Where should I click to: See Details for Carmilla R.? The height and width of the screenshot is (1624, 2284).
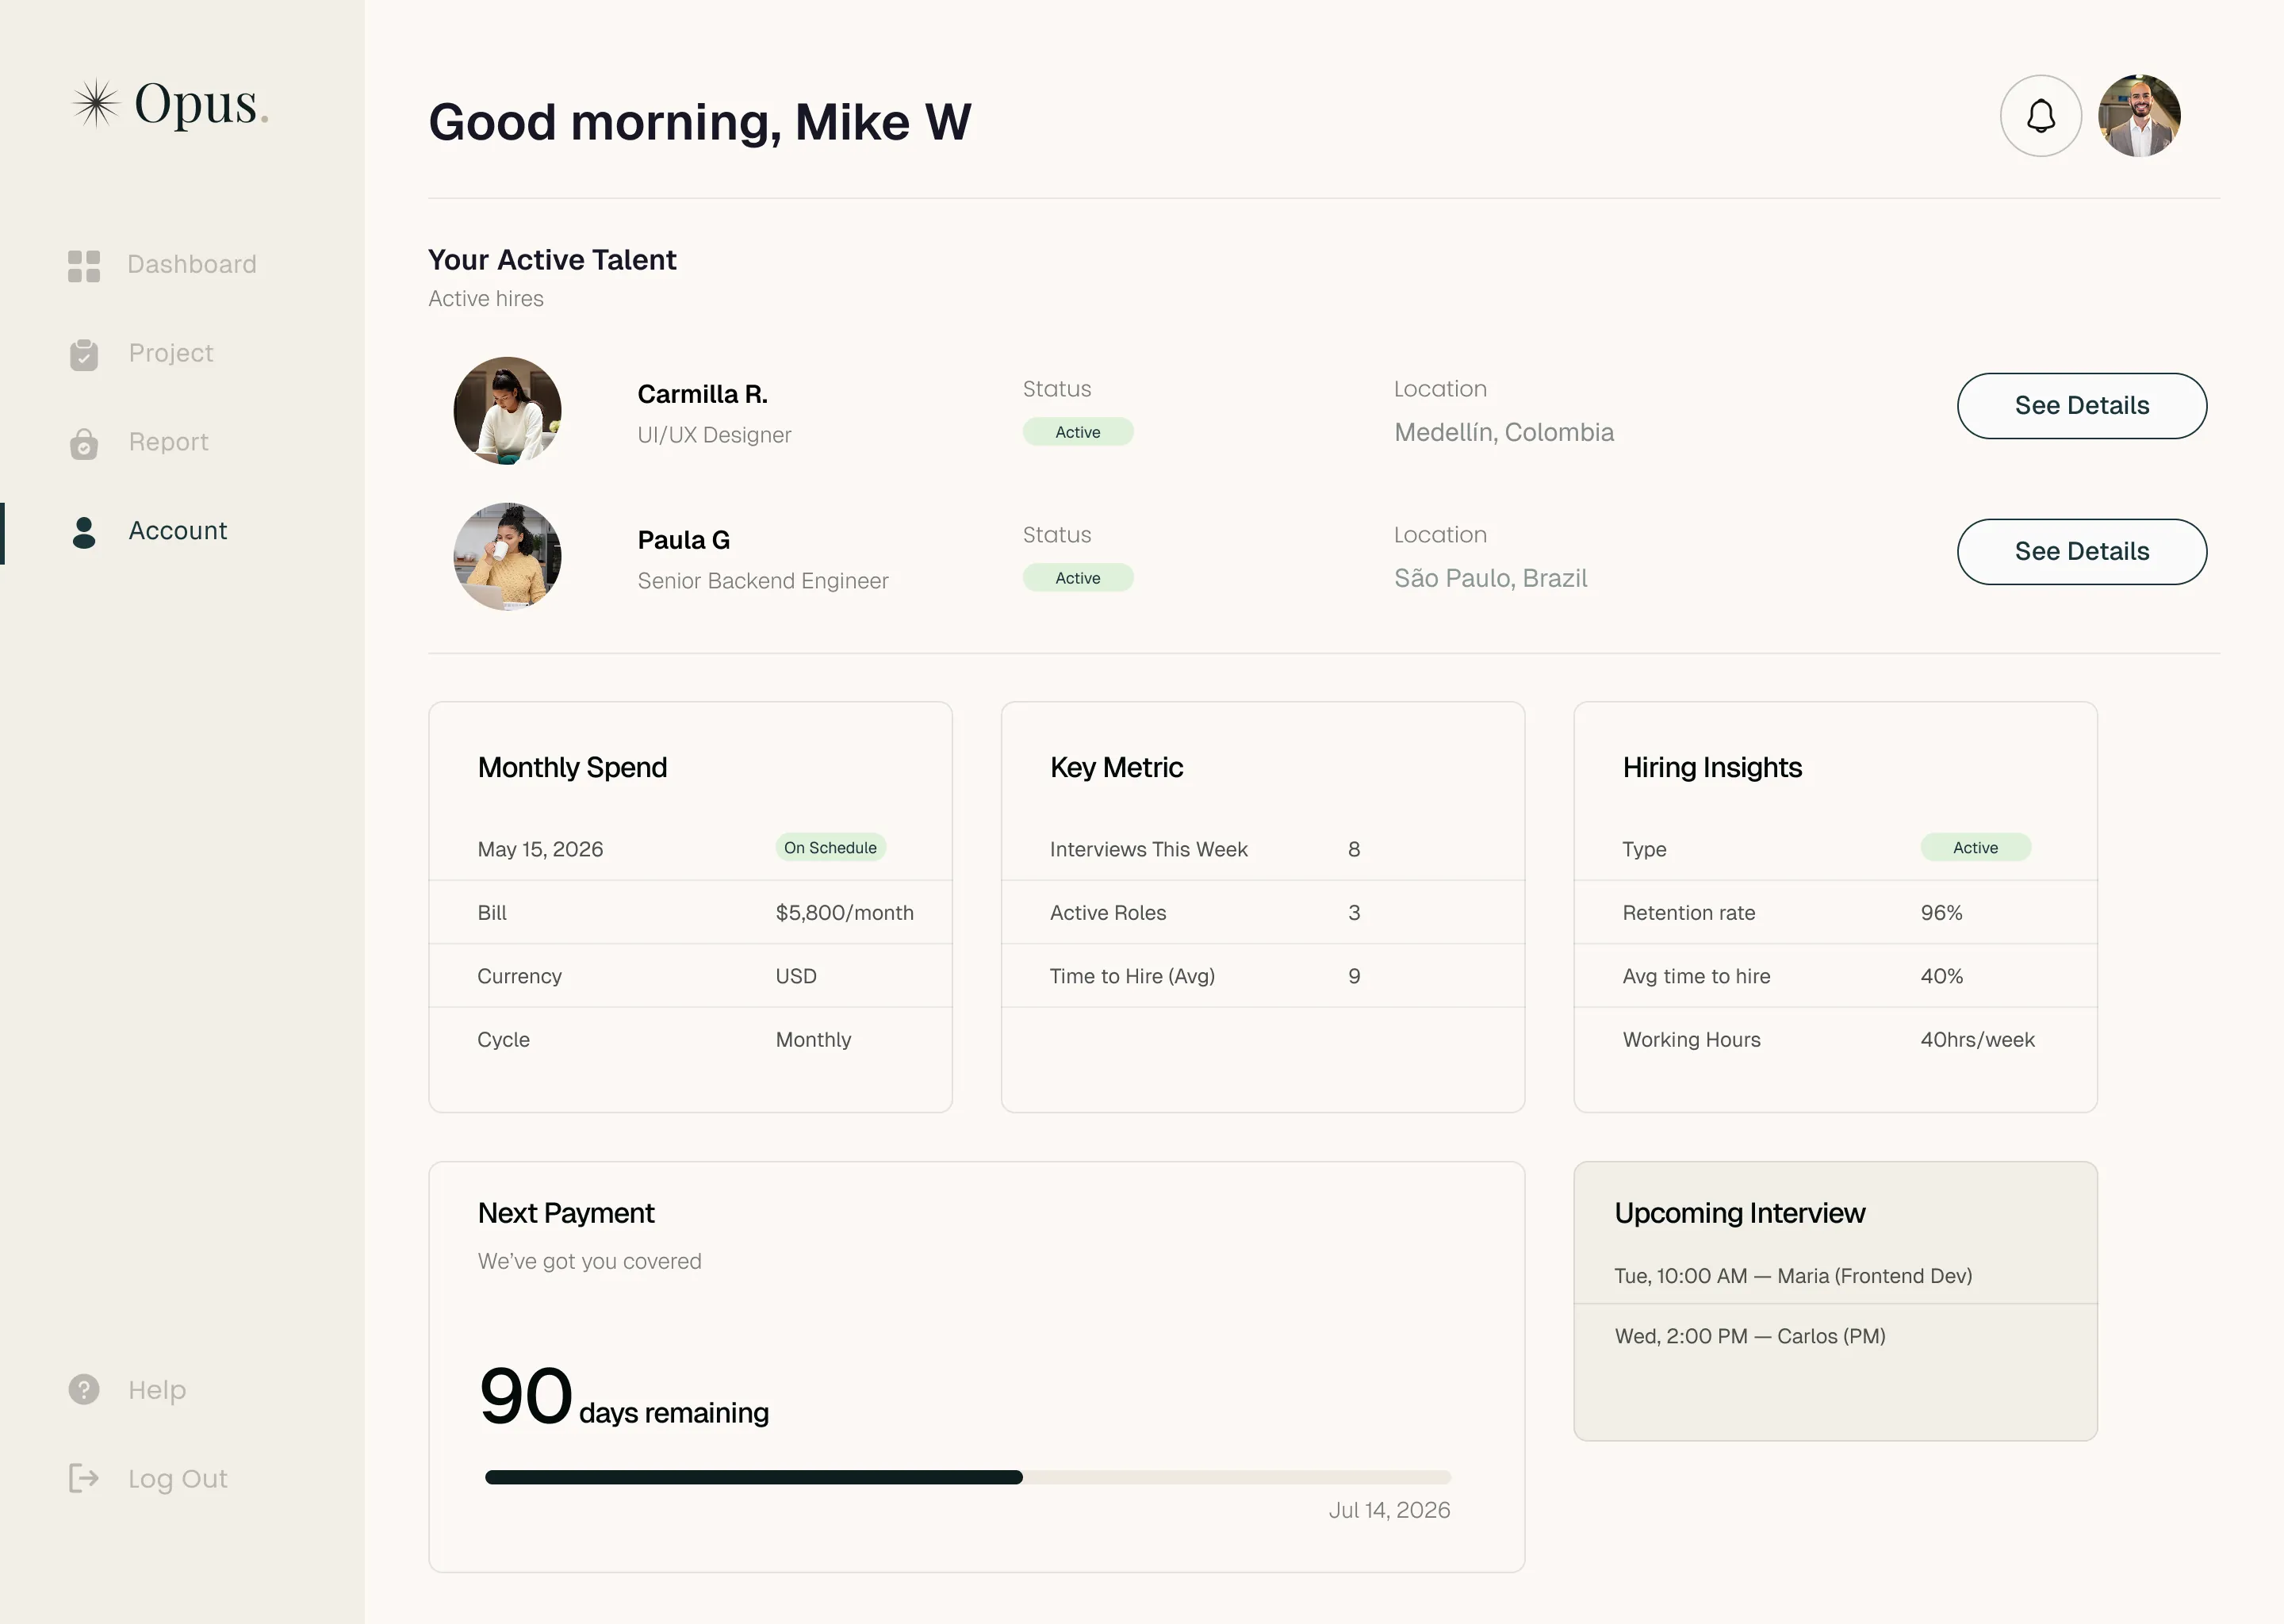point(2082,406)
